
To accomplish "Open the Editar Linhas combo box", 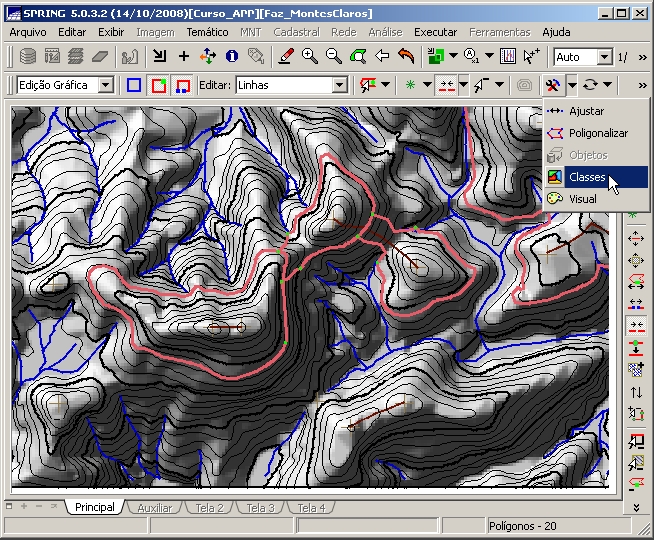I will [339, 86].
